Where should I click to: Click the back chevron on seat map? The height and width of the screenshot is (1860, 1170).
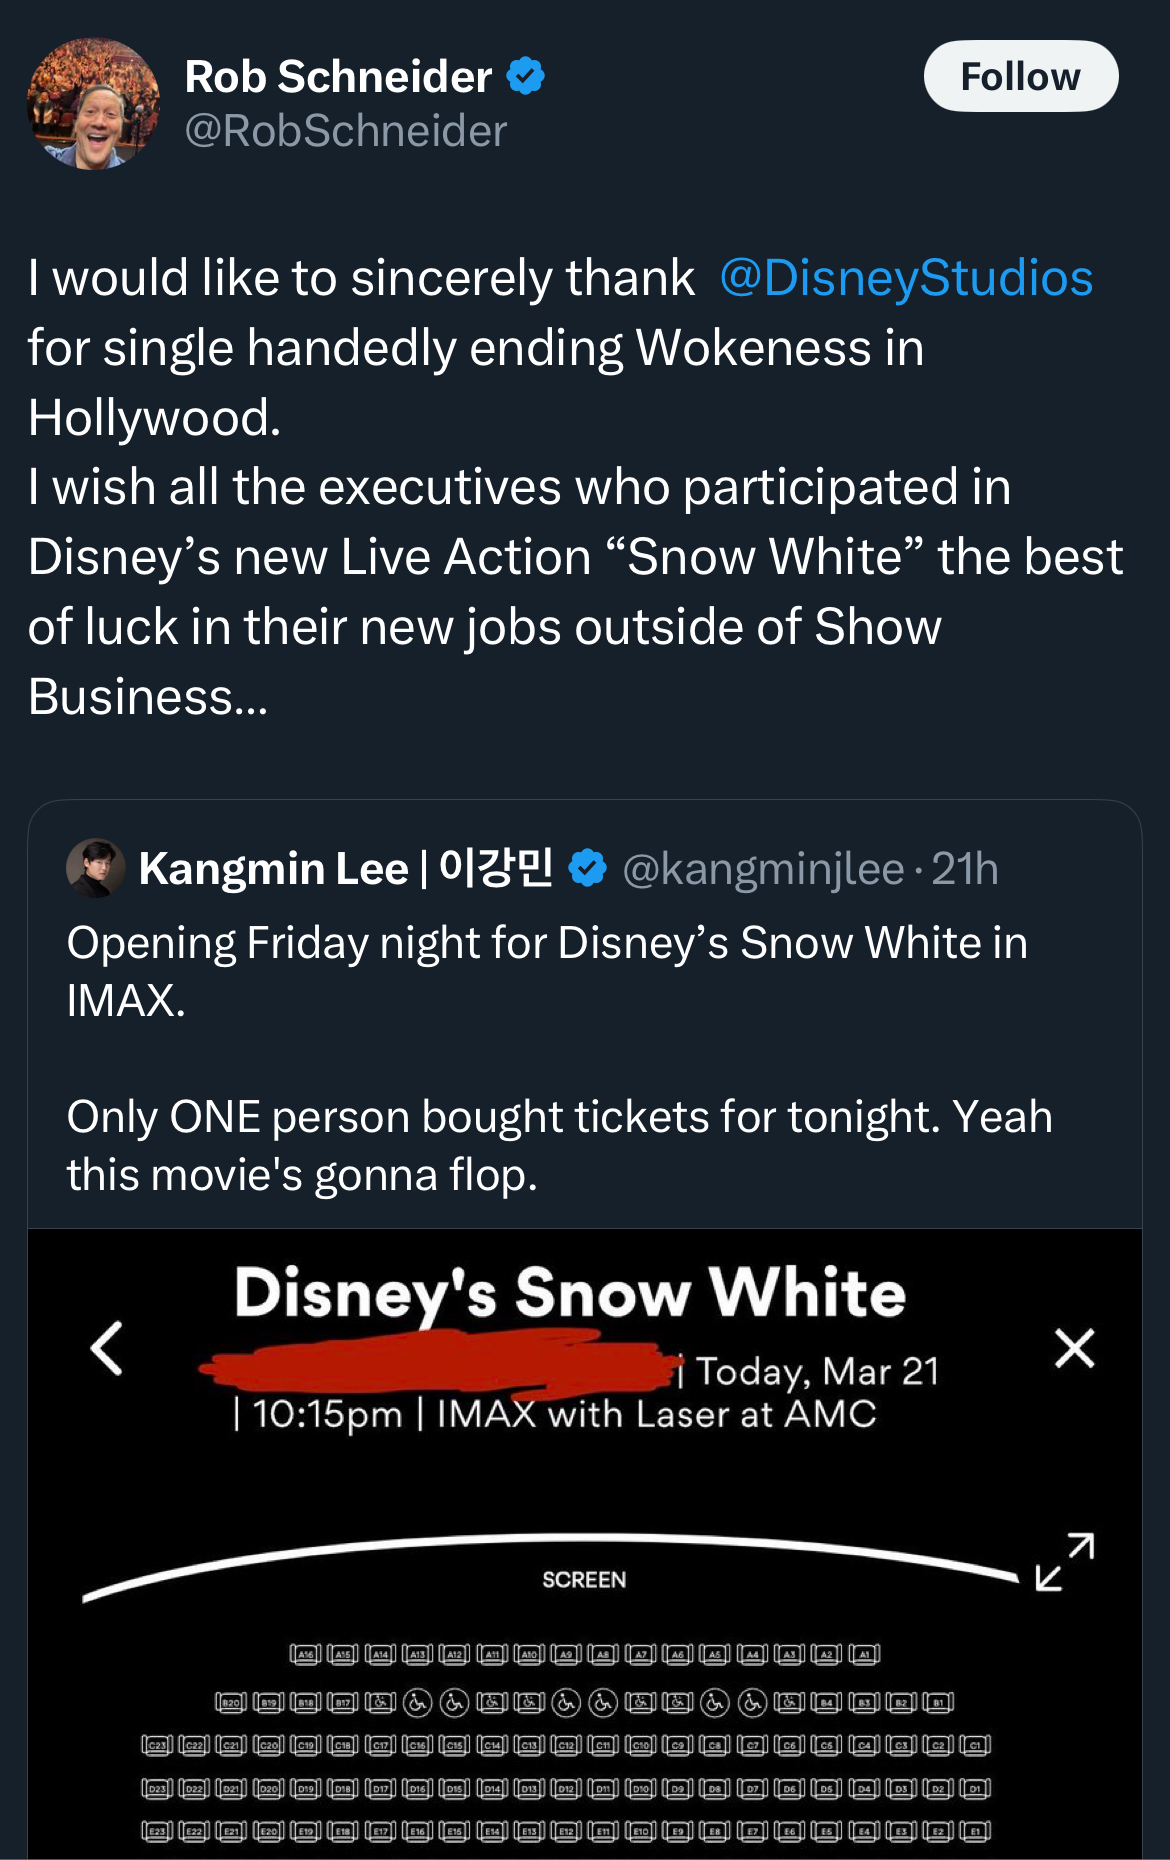coord(107,1348)
